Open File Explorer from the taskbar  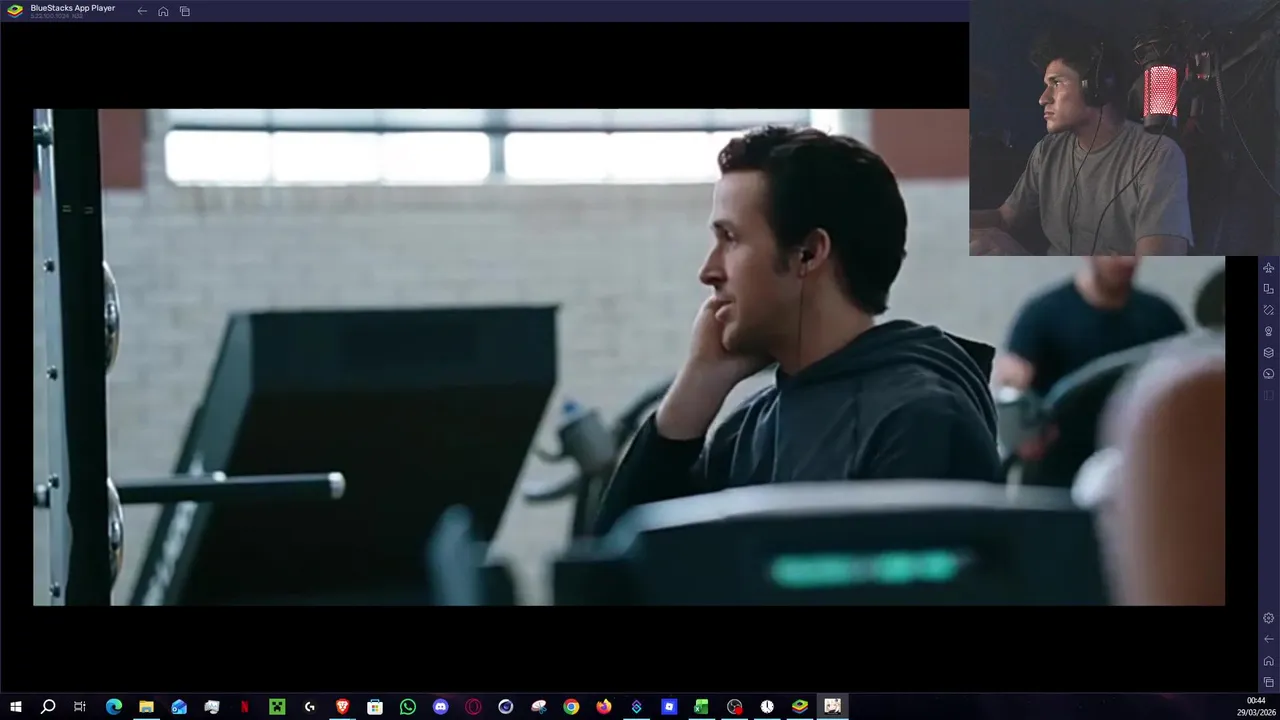(x=146, y=707)
